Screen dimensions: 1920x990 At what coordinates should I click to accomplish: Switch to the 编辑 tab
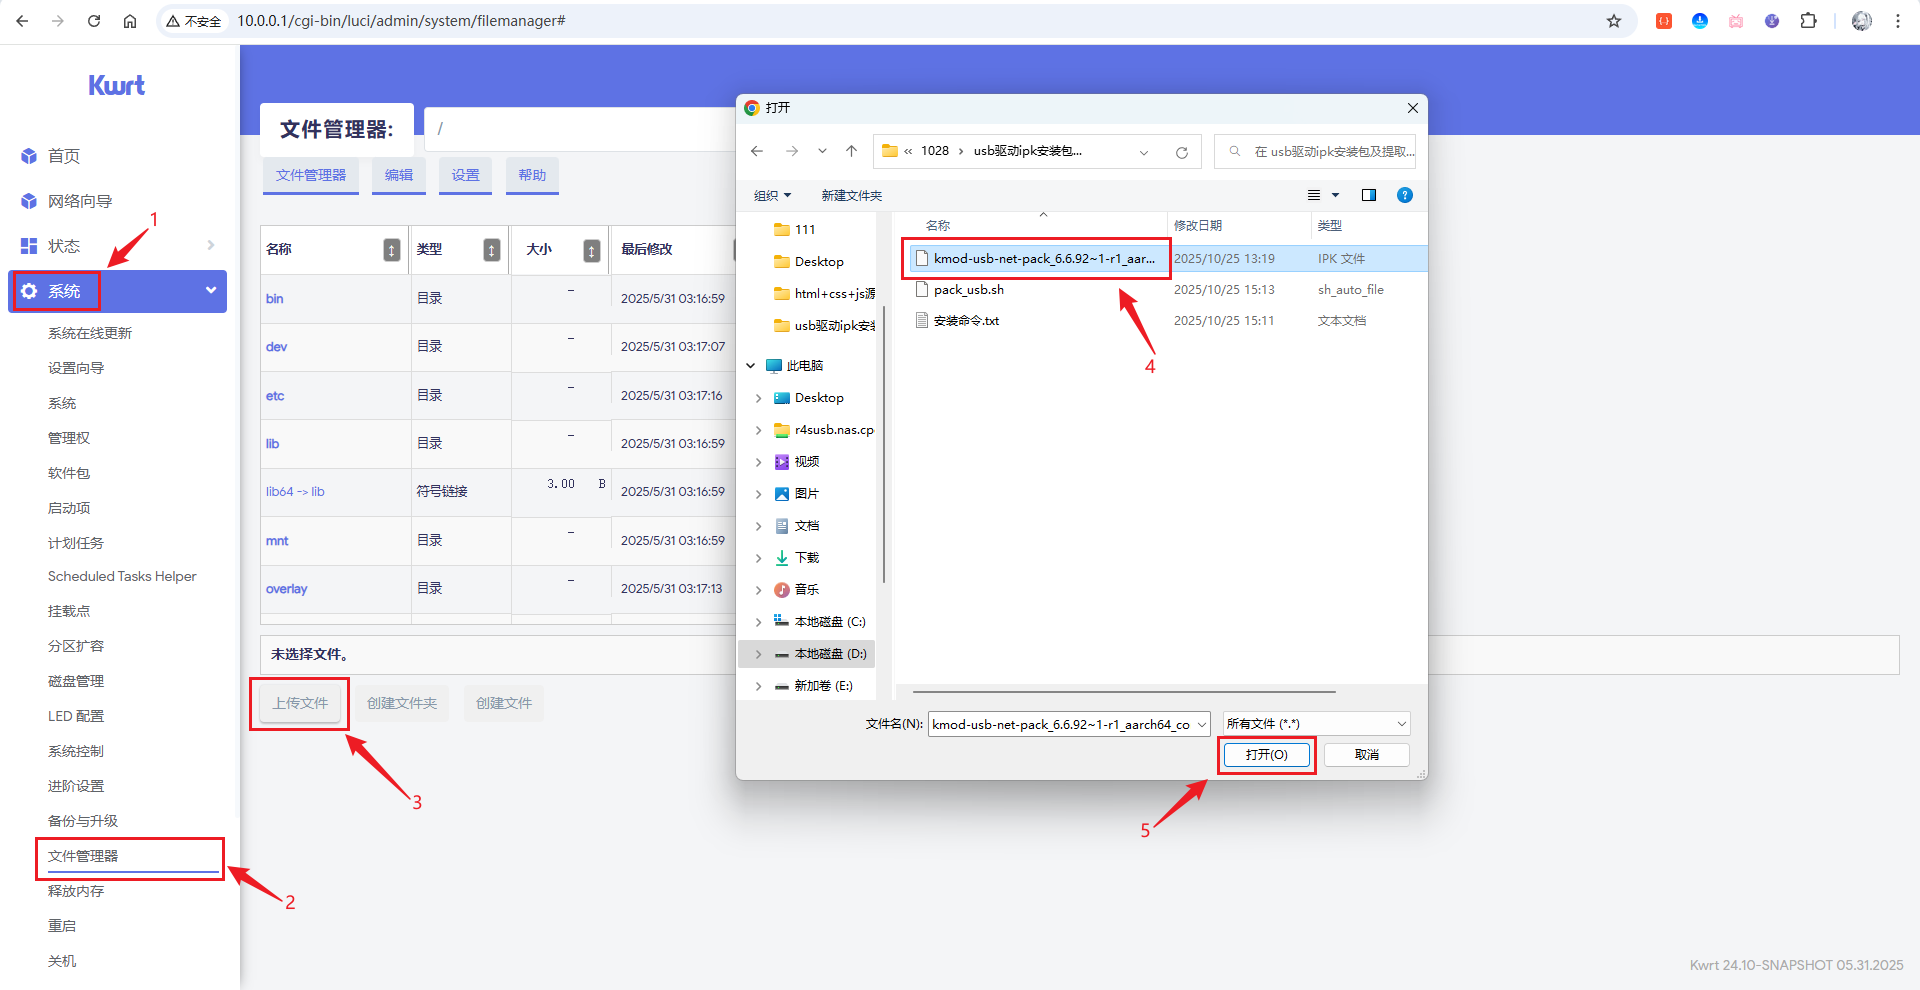coord(399,175)
